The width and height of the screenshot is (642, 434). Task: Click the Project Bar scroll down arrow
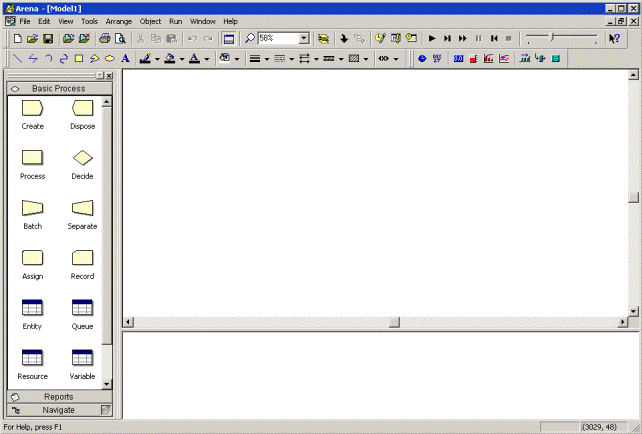[106, 384]
